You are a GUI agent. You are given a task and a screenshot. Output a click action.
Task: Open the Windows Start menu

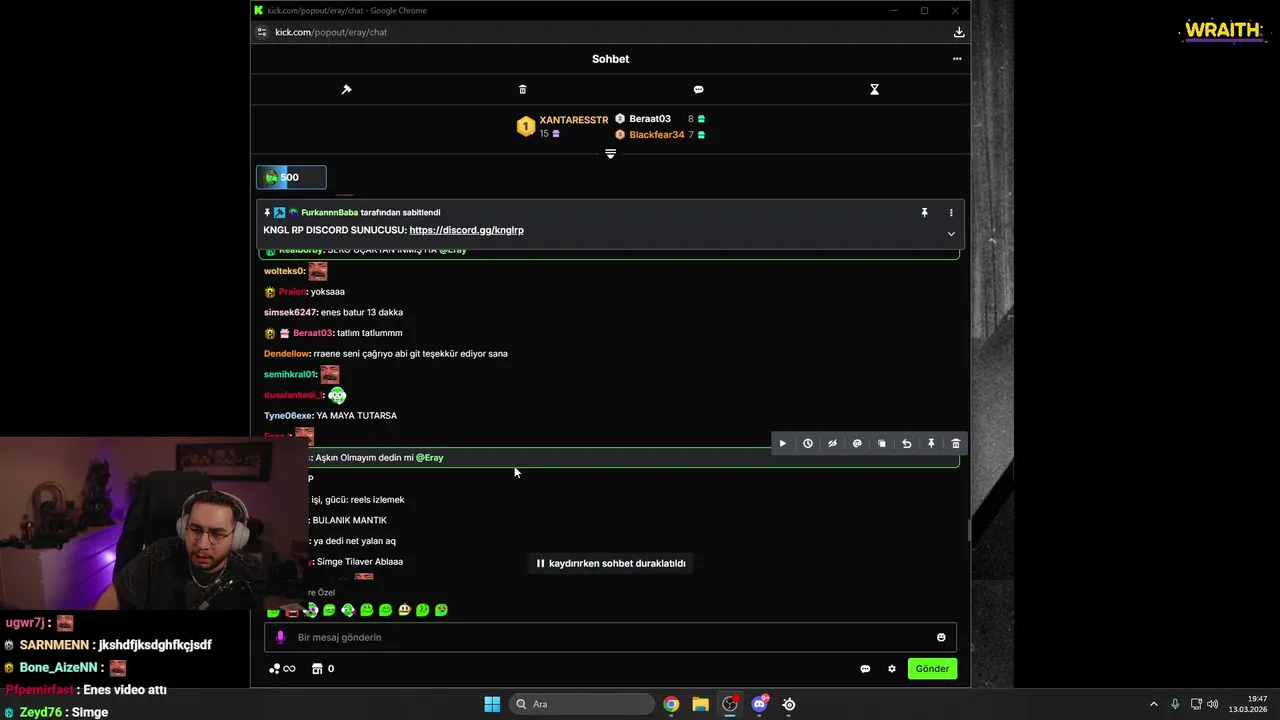tap(492, 704)
